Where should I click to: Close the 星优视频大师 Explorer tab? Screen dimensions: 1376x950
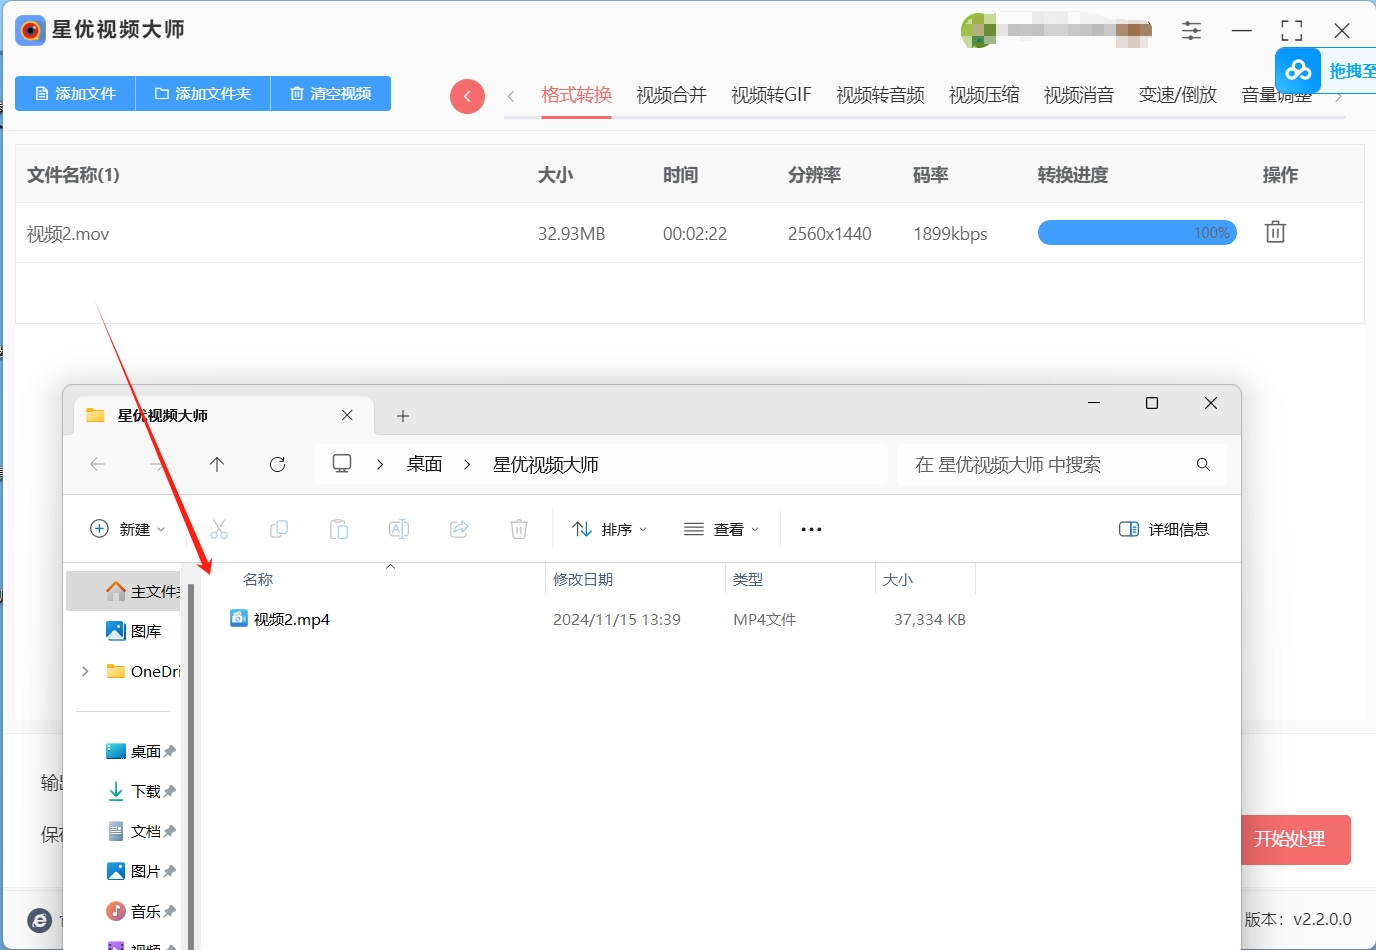pyautogui.click(x=347, y=415)
